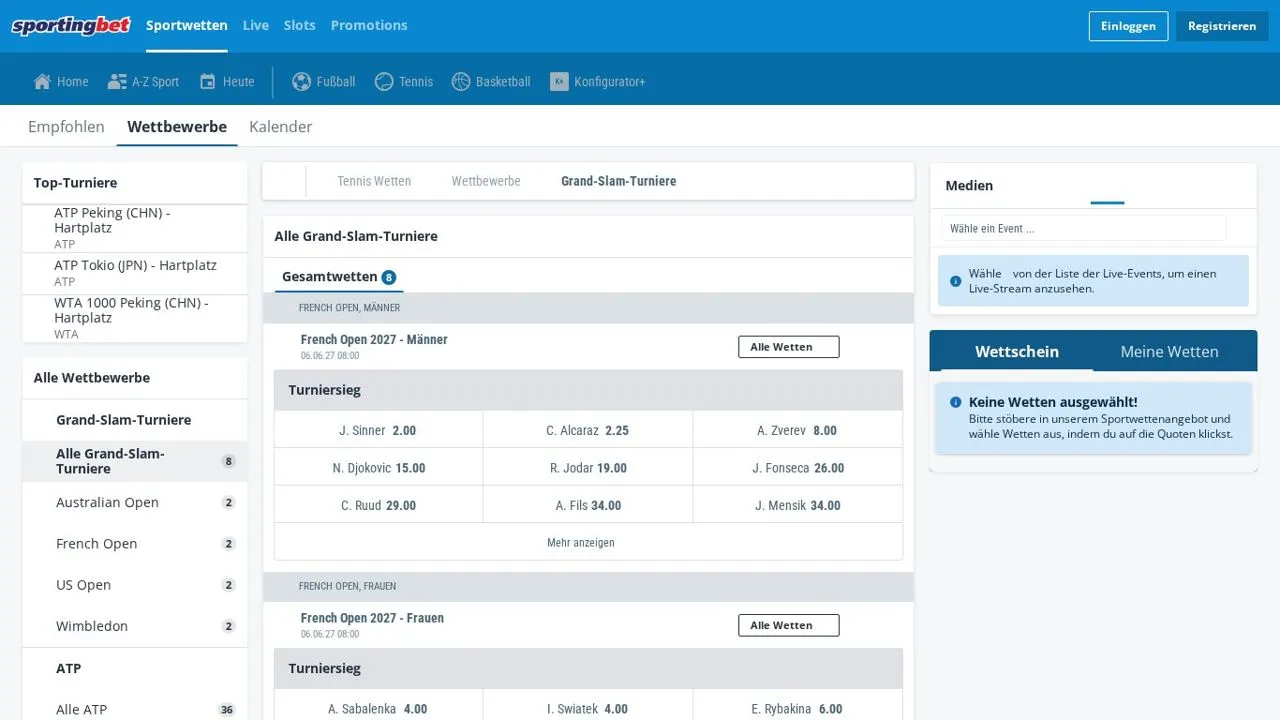Image resolution: width=1280 pixels, height=720 pixels.
Task: Select the Tennis ball icon
Action: pyautogui.click(x=384, y=82)
